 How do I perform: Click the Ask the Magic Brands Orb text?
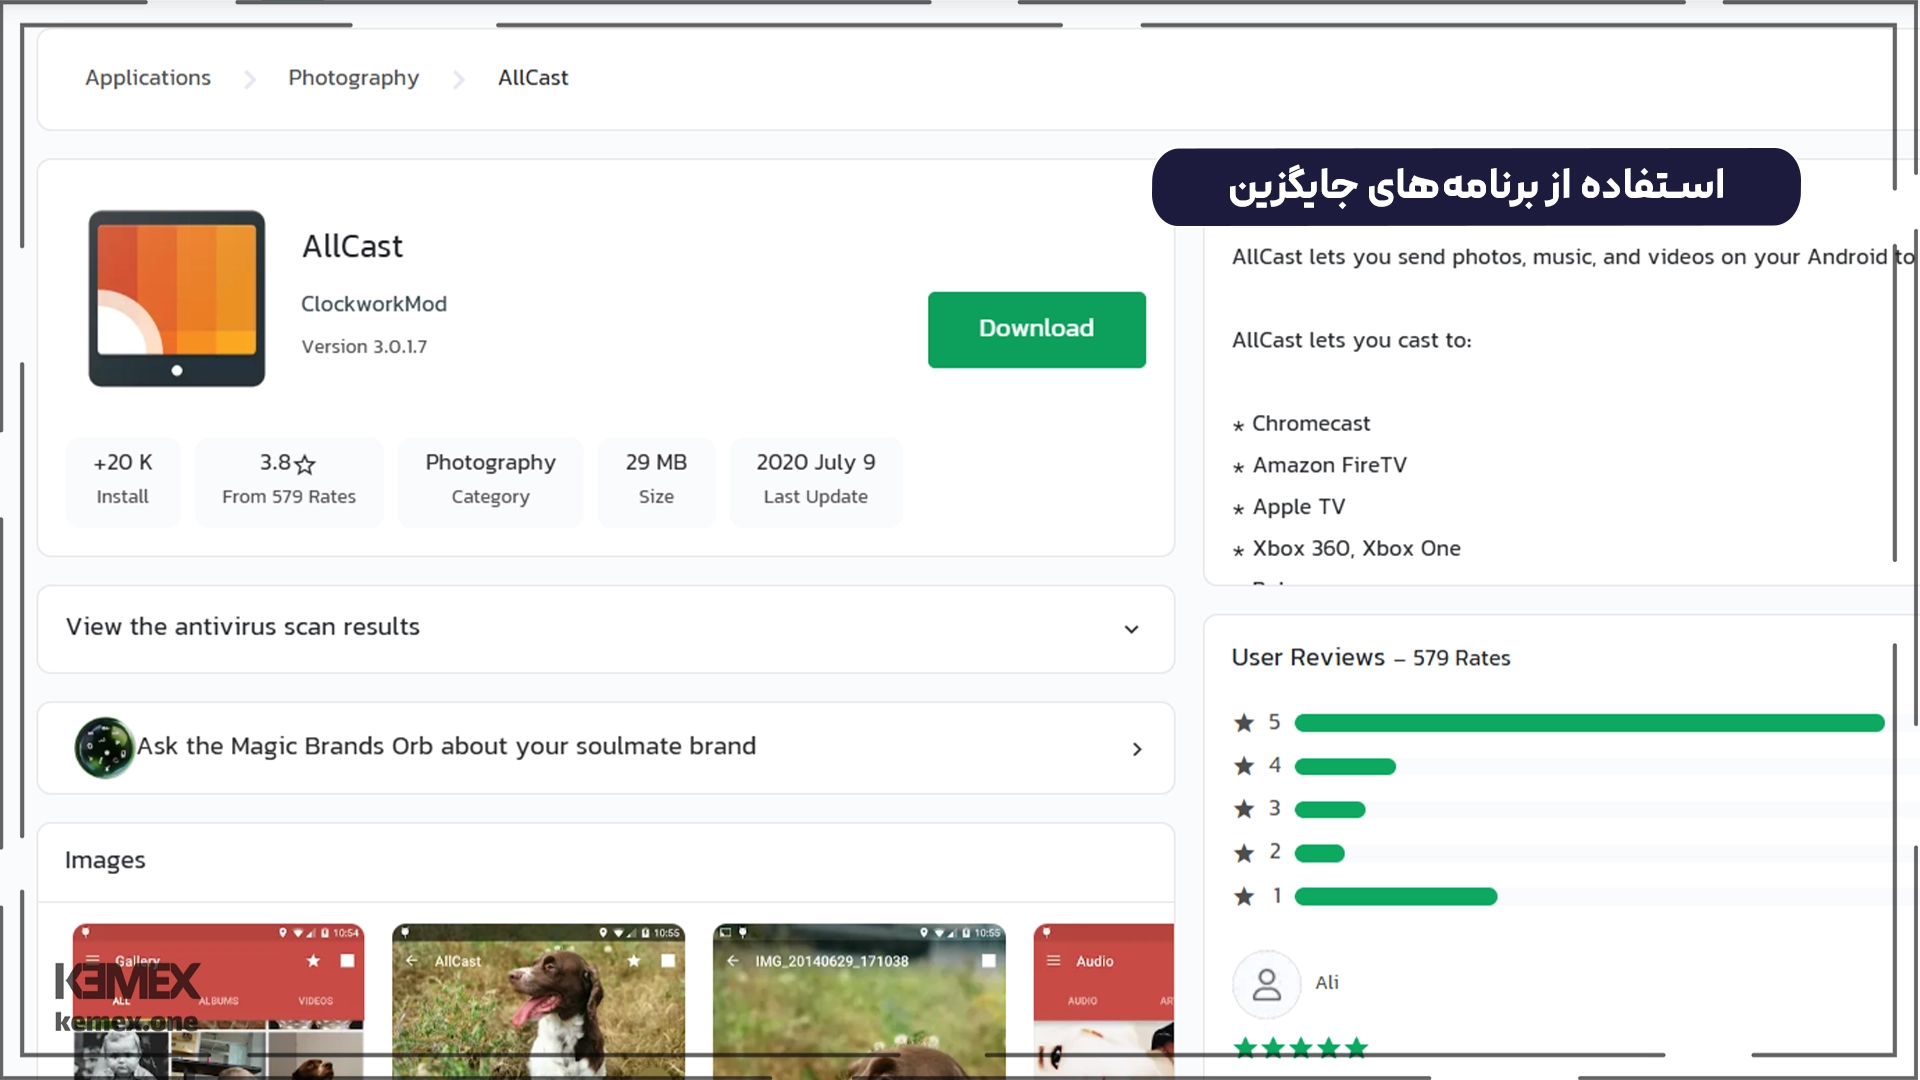(446, 747)
